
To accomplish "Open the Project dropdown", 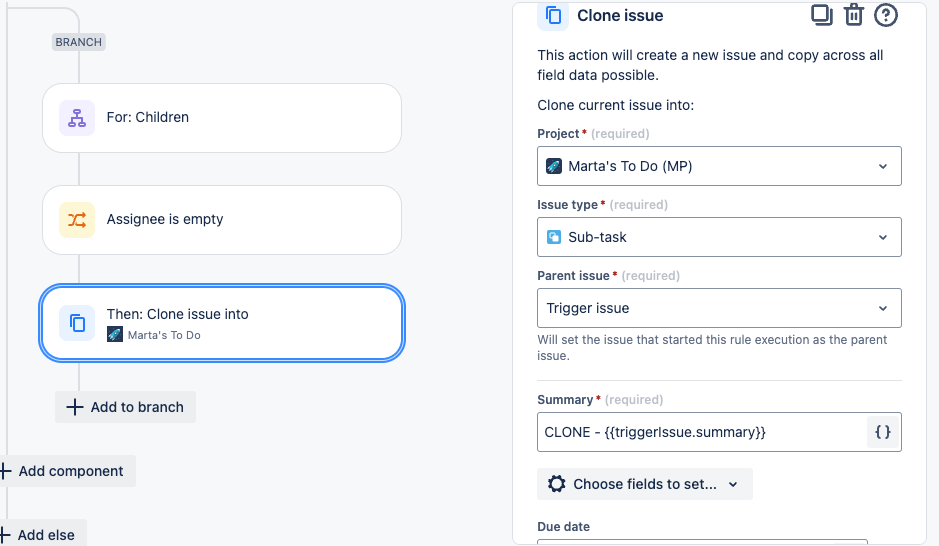I will click(x=719, y=166).
